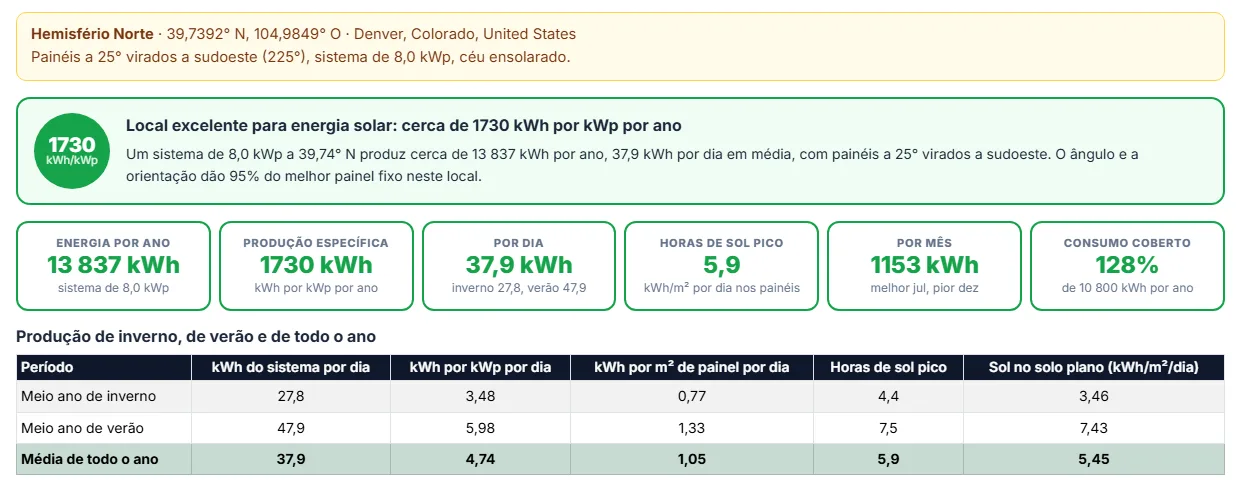Click the Horas de sol pico card

pyautogui.click(x=722, y=266)
